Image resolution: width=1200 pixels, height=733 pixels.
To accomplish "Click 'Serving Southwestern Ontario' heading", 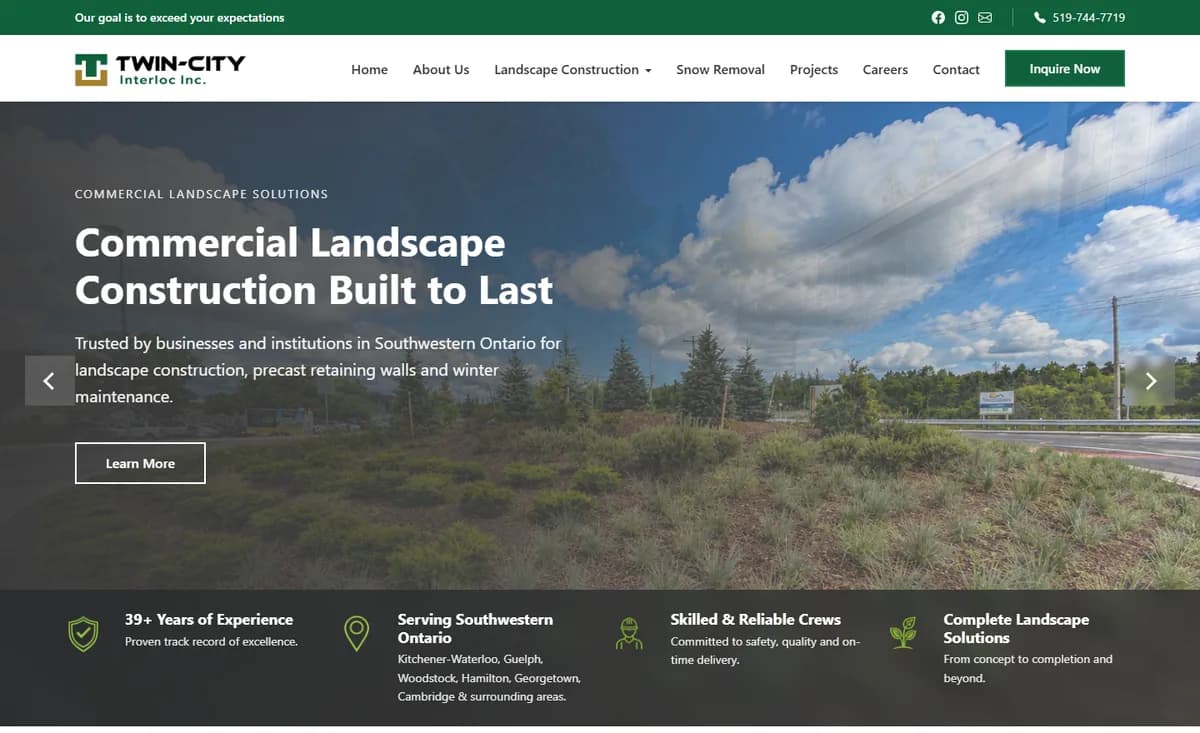I will (475, 628).
